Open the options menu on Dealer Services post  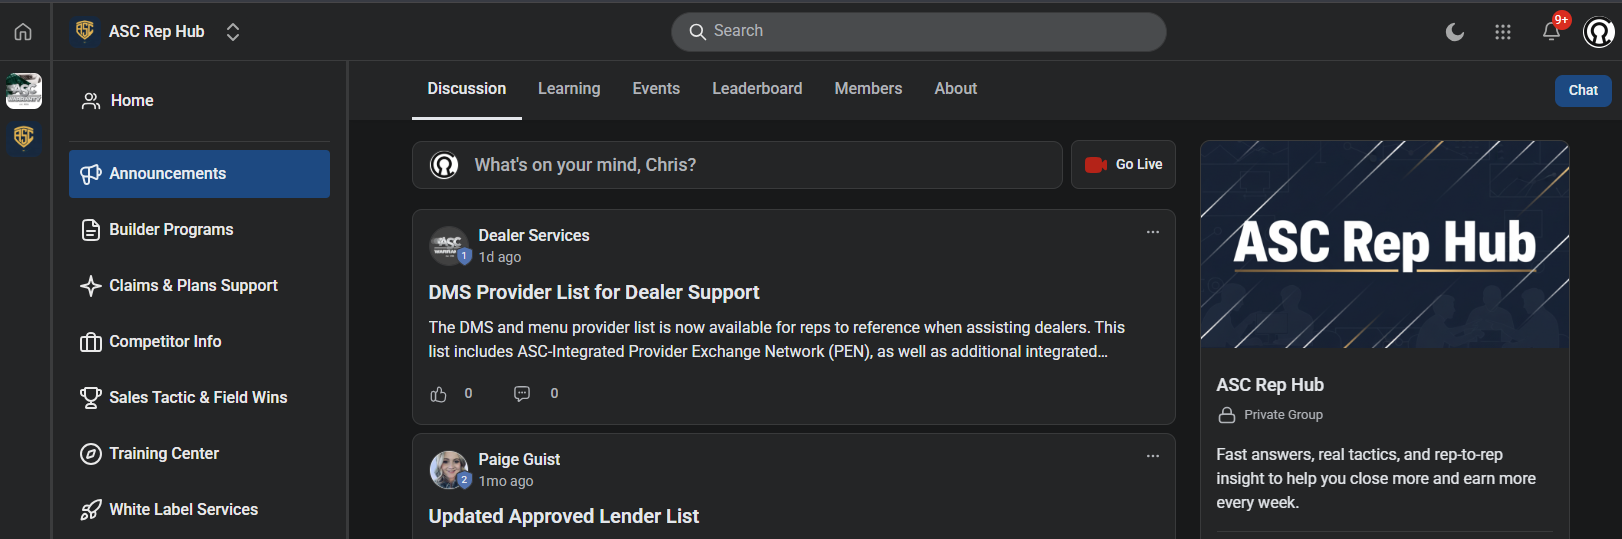click(1153, 232)
